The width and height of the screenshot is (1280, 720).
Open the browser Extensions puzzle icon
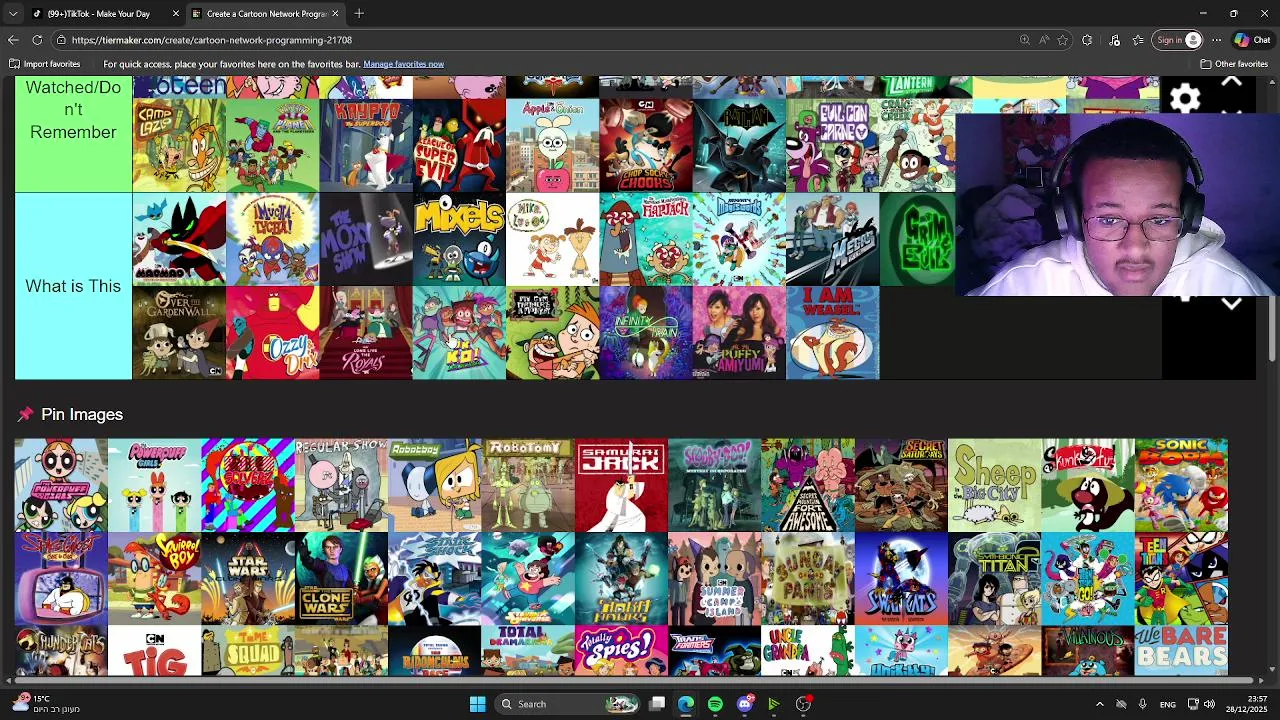pos(1087,40)
